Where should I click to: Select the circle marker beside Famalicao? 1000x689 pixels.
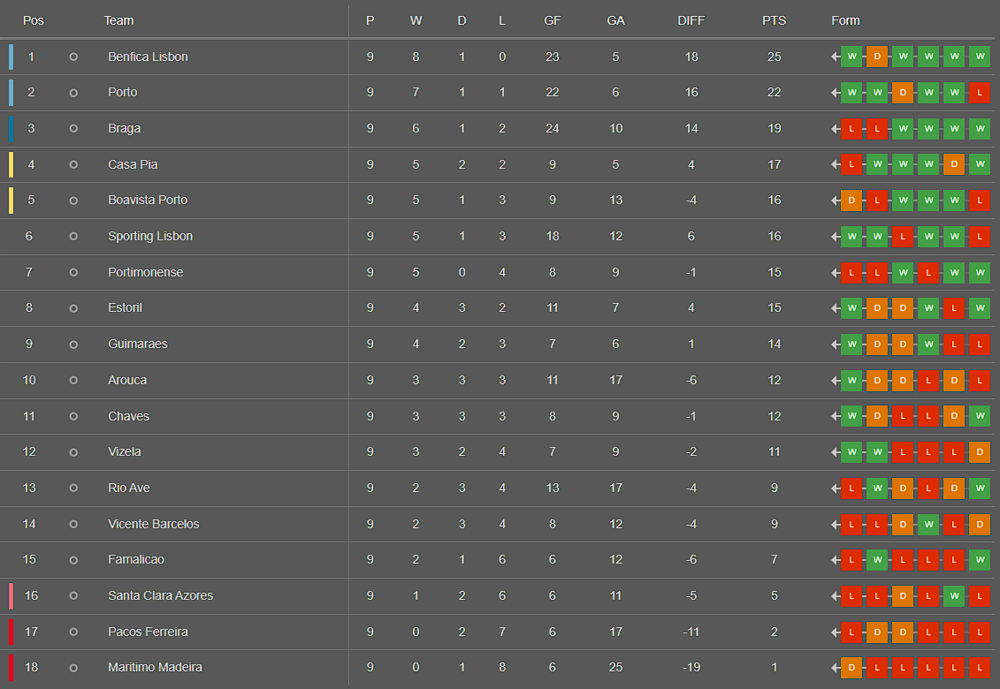pyautogui.click(x=73, y=560)
